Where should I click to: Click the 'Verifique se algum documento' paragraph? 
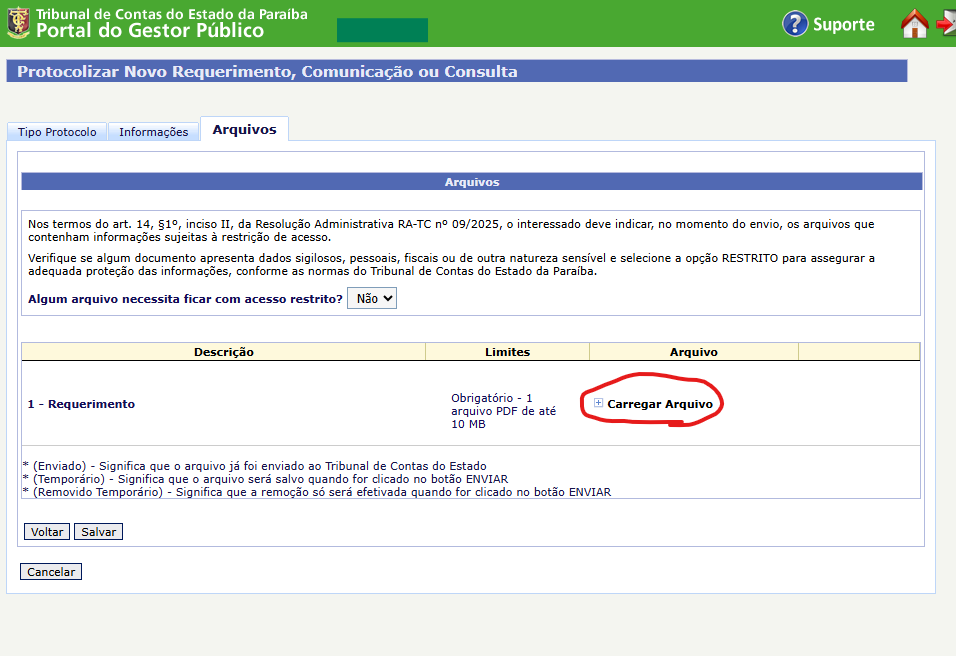tap(451, 265)
